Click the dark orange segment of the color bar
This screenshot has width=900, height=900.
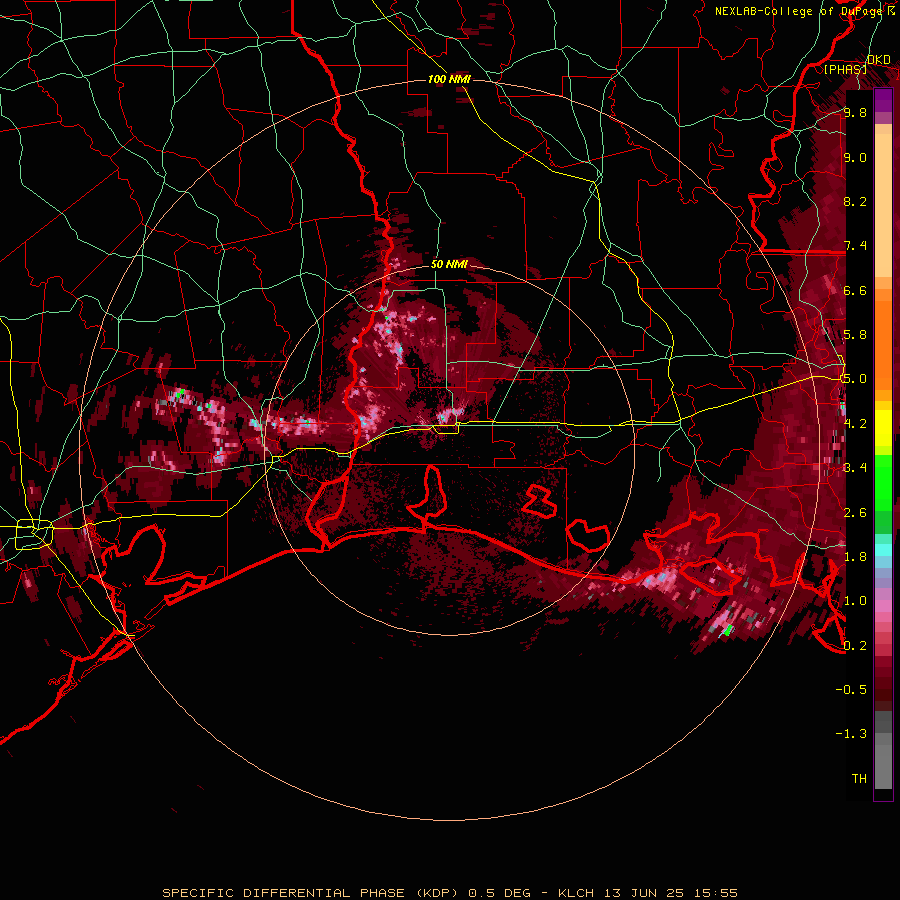pos(883,344)
